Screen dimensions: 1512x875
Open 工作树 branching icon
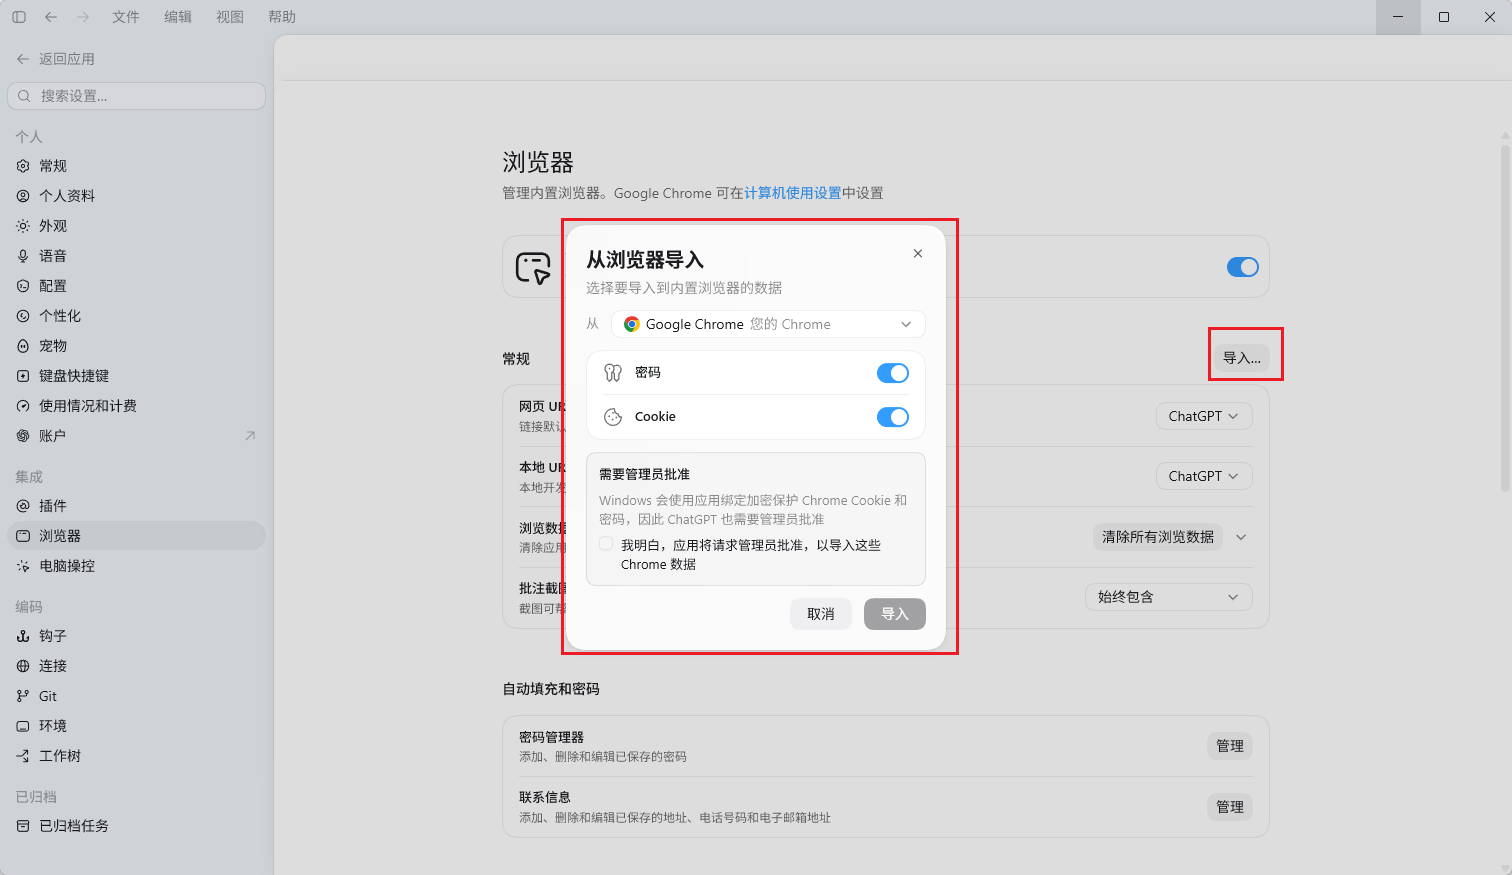[23, 756]
